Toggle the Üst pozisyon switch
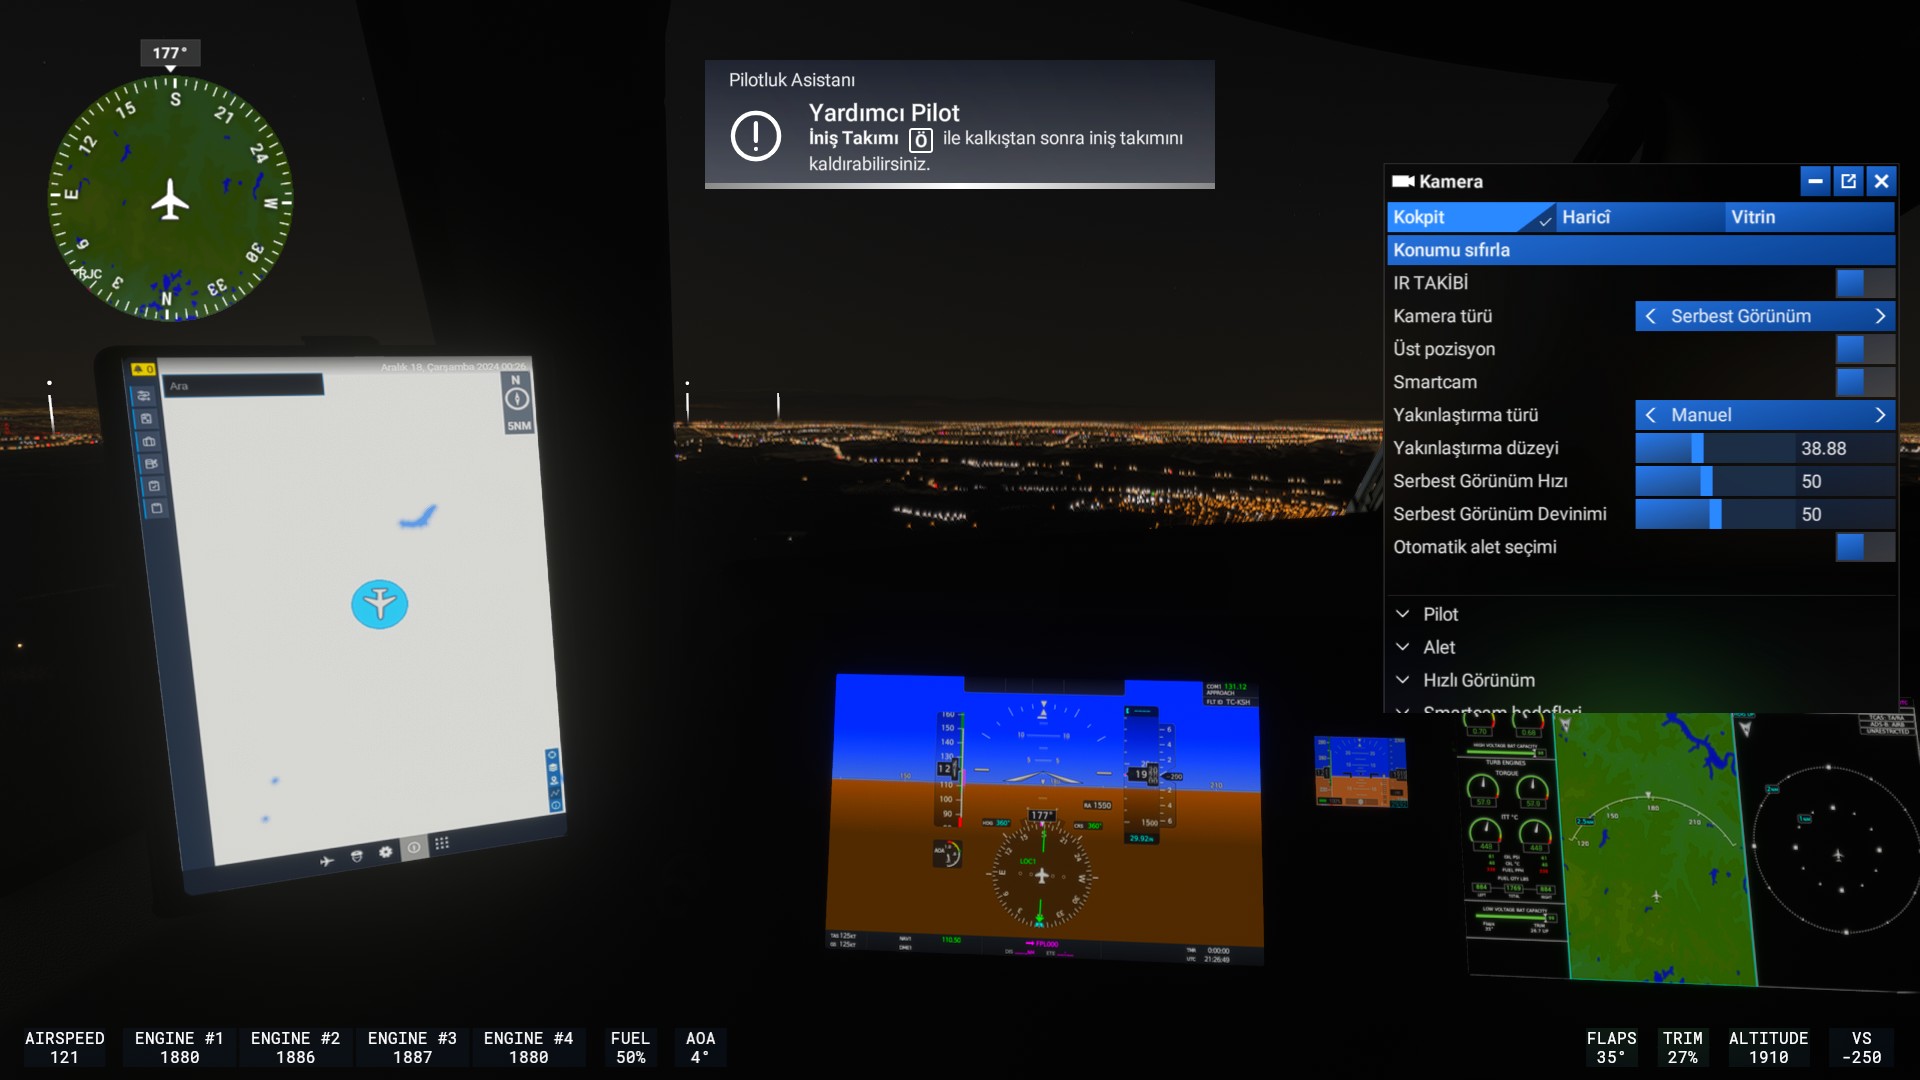 1865,349
